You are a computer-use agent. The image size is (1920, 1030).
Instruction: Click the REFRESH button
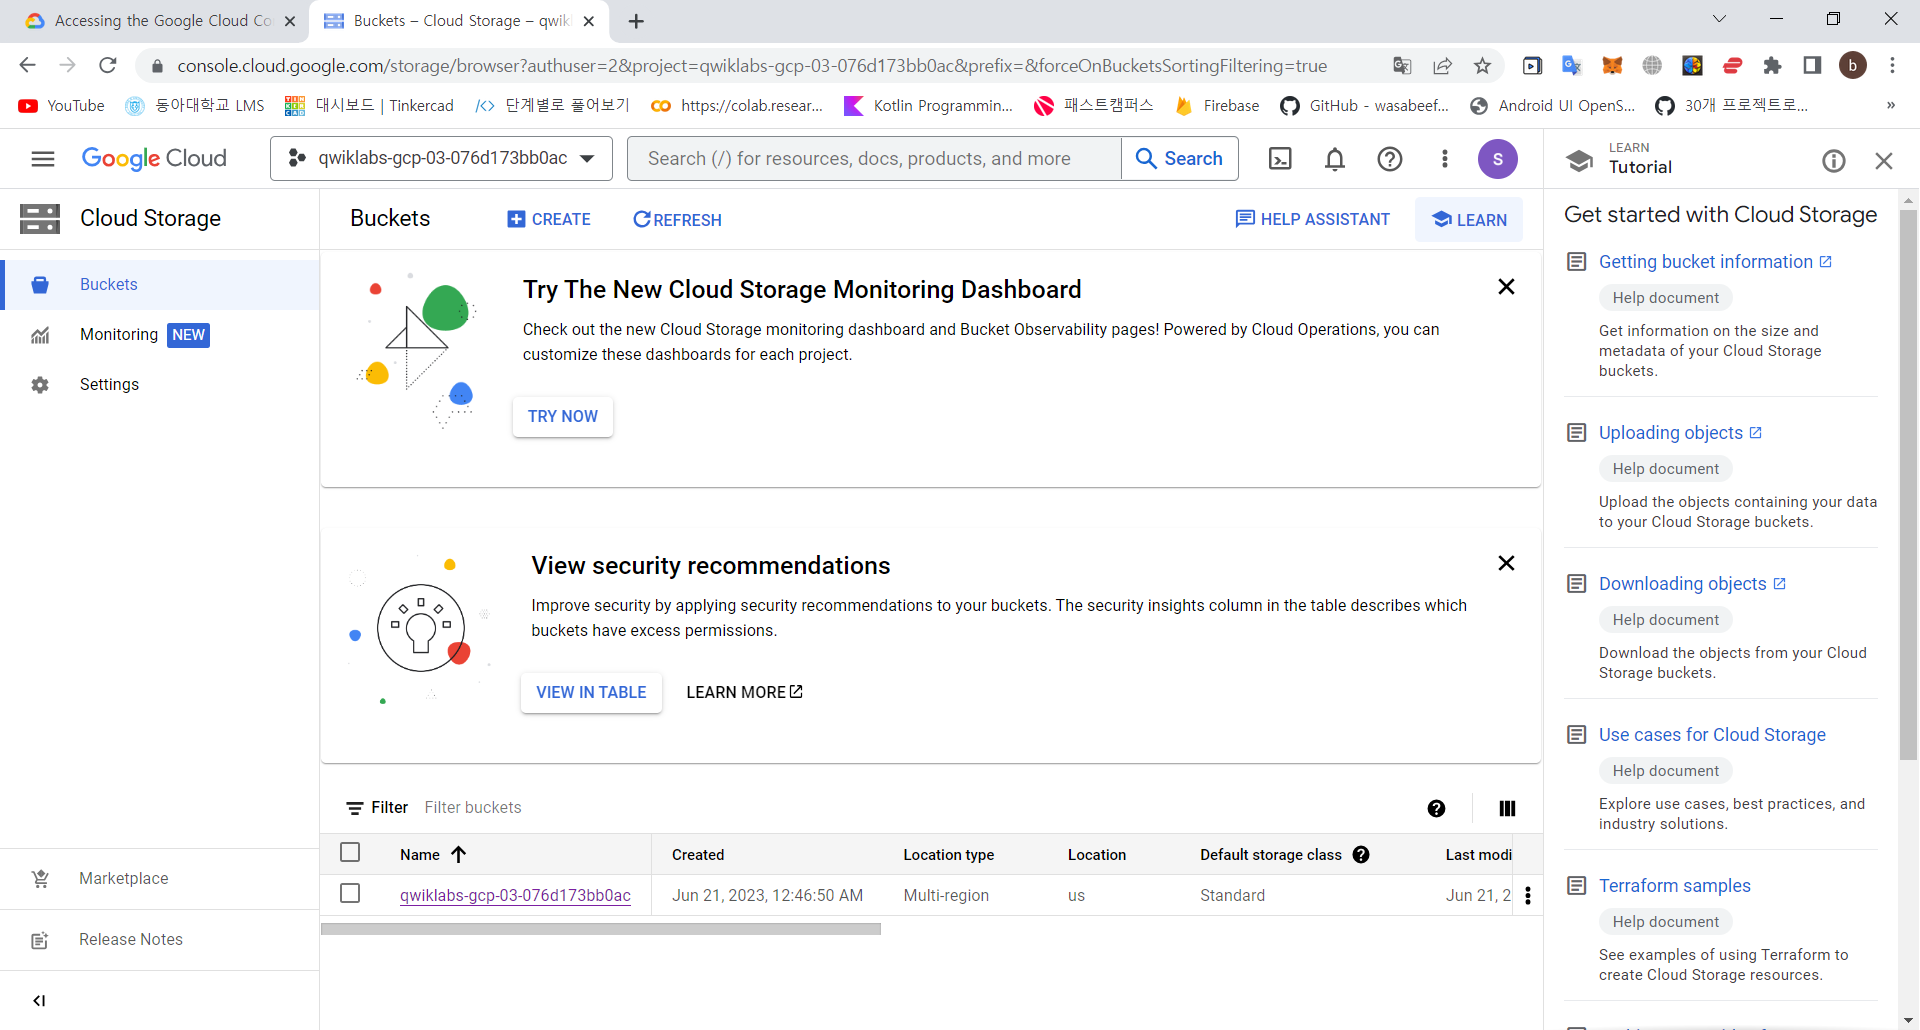677,220
